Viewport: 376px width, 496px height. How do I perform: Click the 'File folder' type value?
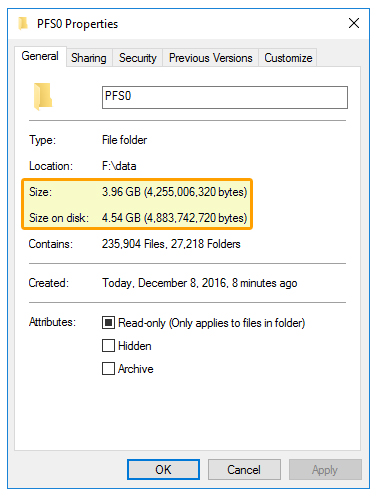coord(124,140)
